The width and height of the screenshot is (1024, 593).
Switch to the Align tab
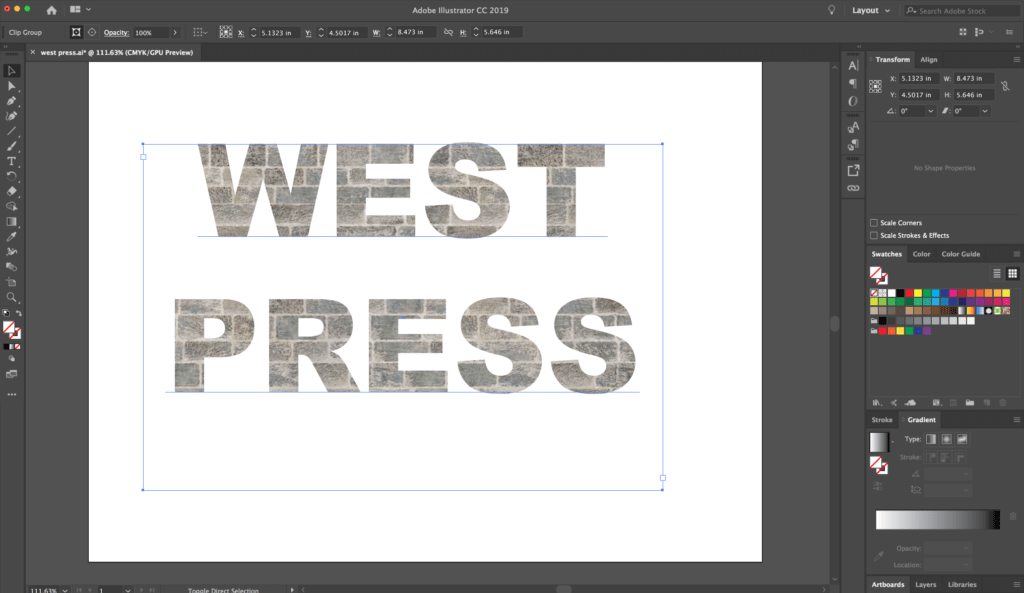[x=928, y=60]
